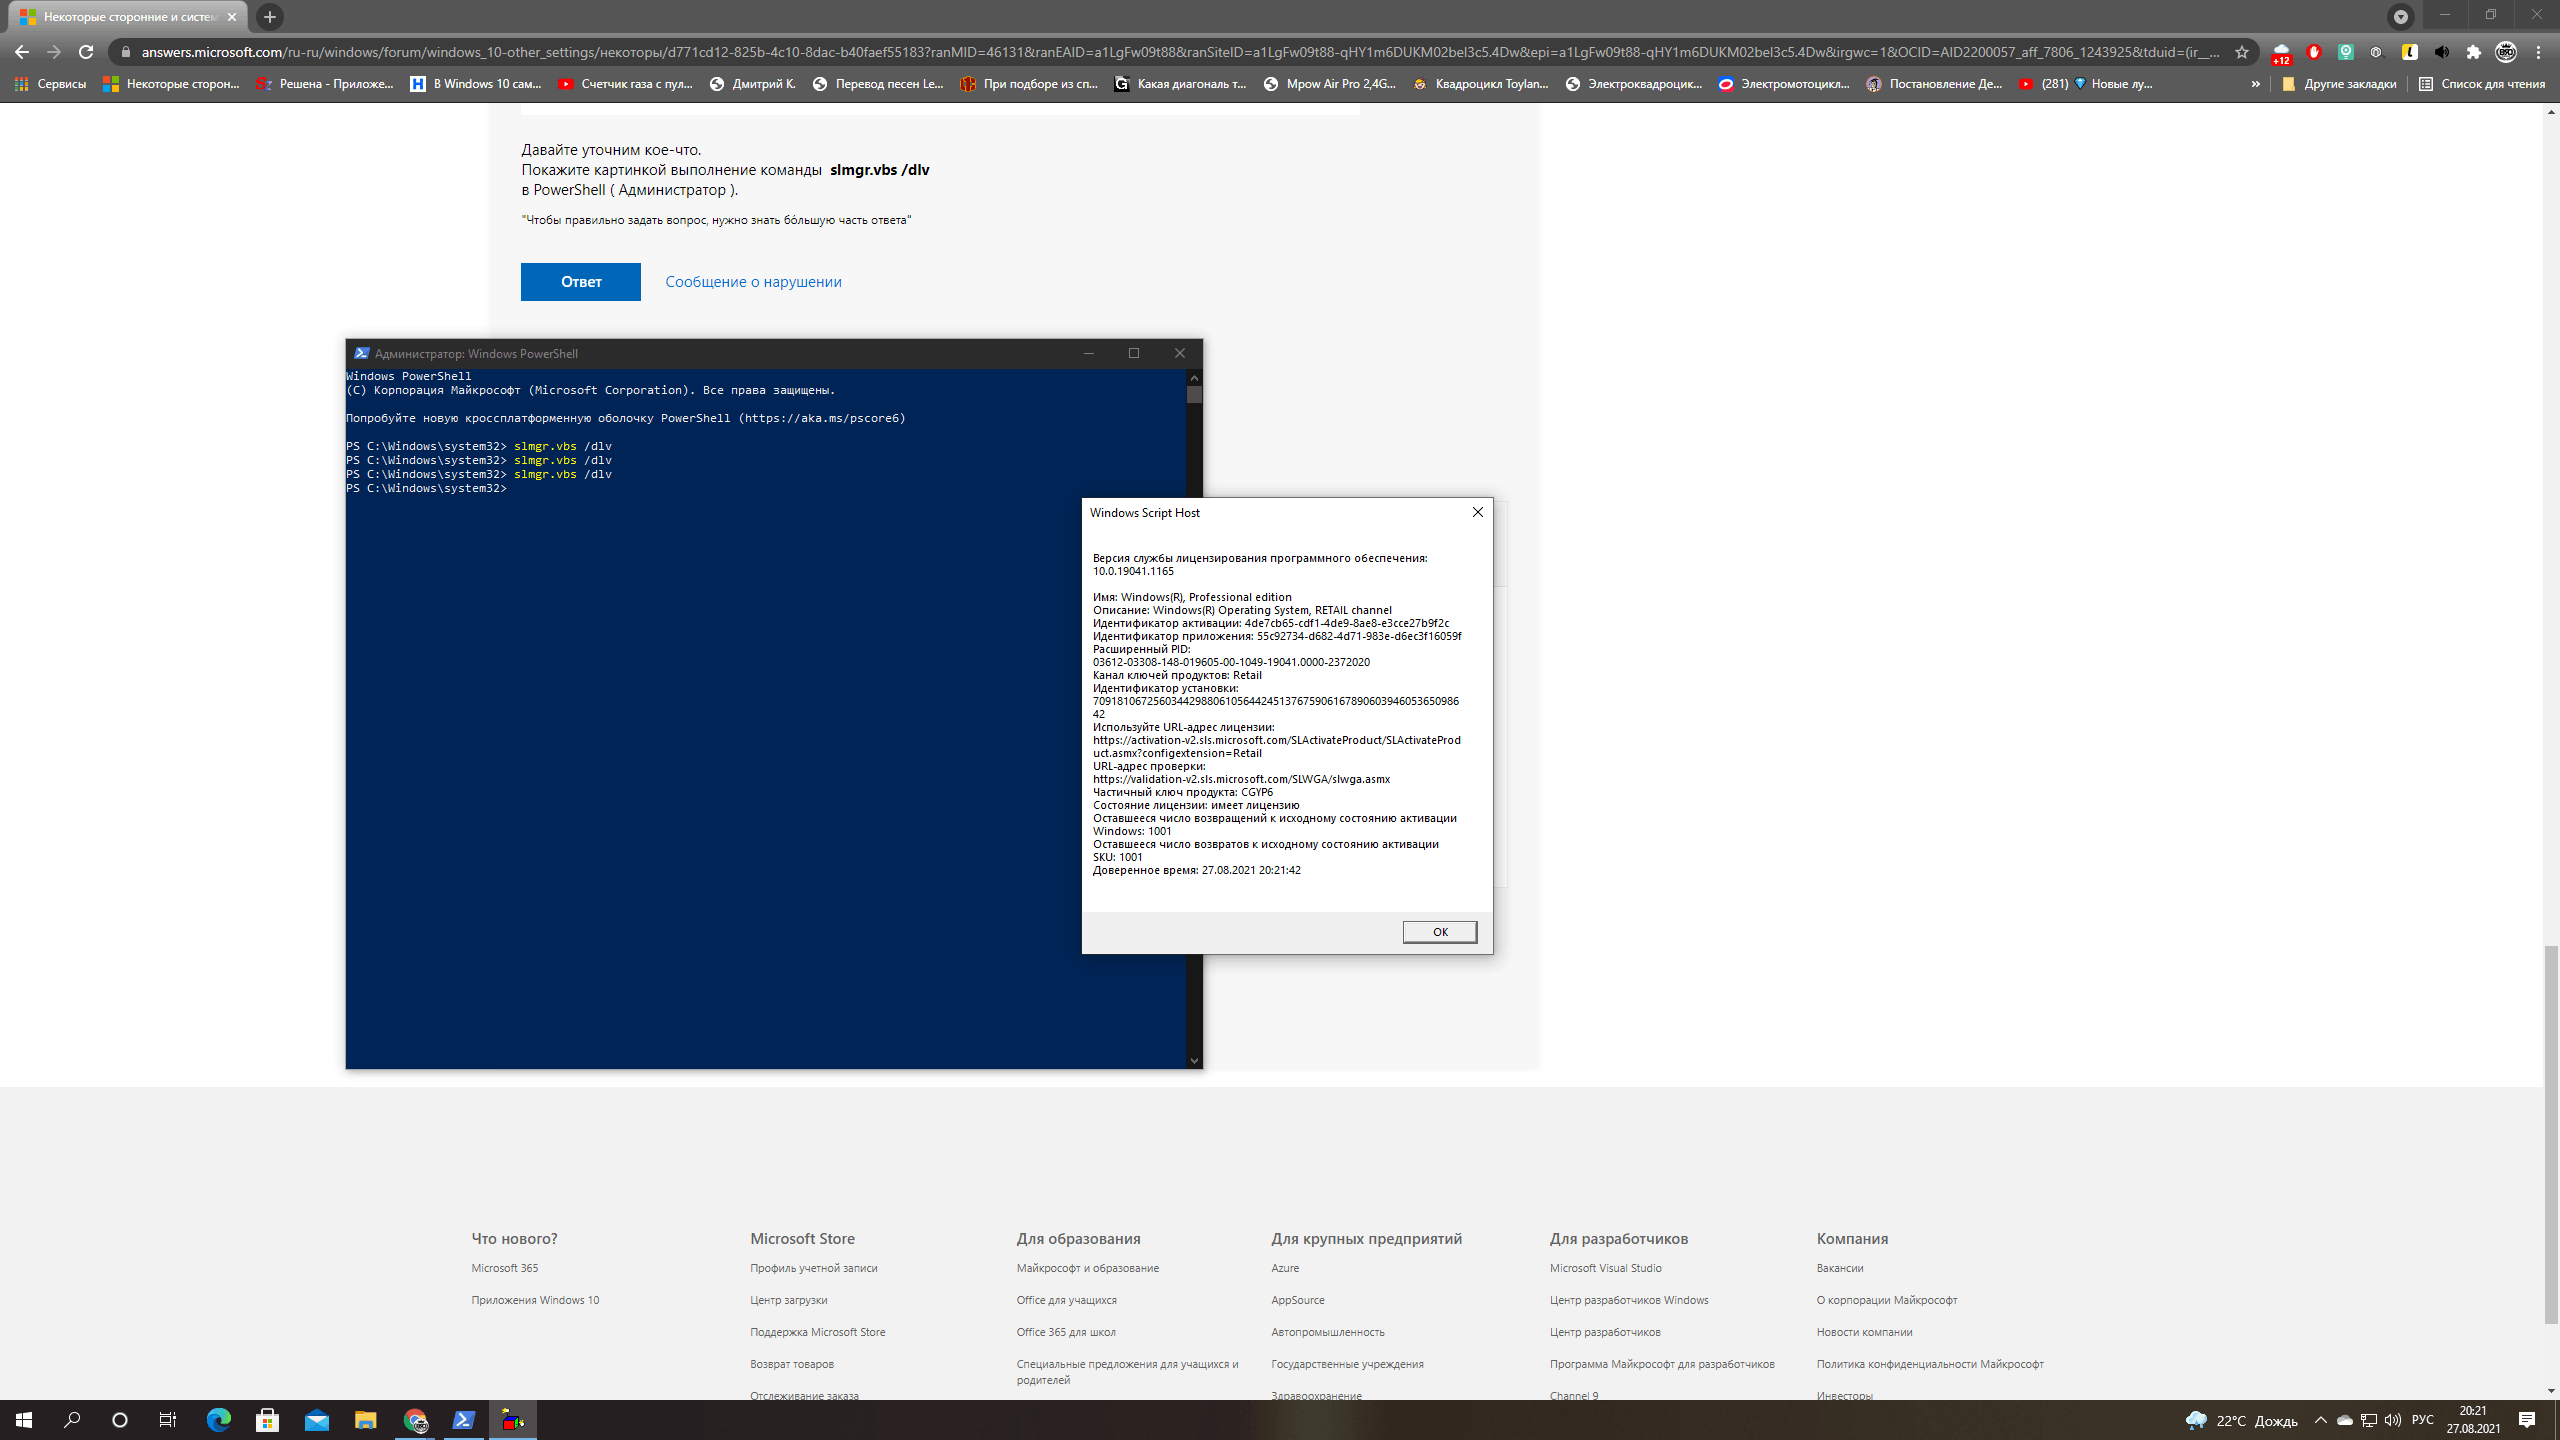The width and height of the screenshot is (2560, 1440).
Task: Show more hidden bookmarks chevron
Action: 2255,84
